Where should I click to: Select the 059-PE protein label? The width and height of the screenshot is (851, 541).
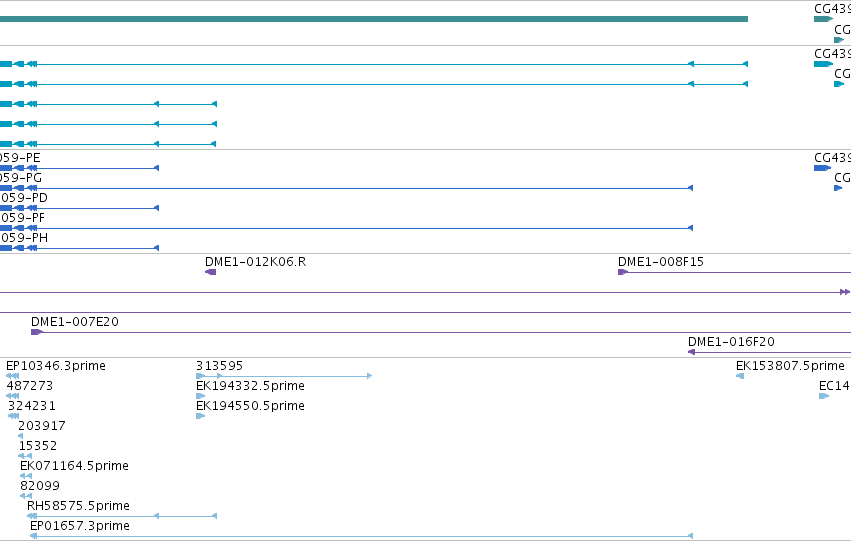[20, 158]
